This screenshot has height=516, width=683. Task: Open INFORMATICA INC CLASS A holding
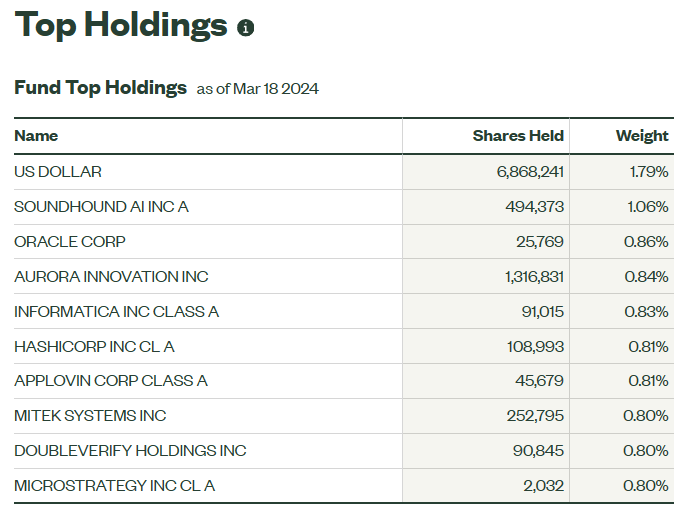point(116,312)
